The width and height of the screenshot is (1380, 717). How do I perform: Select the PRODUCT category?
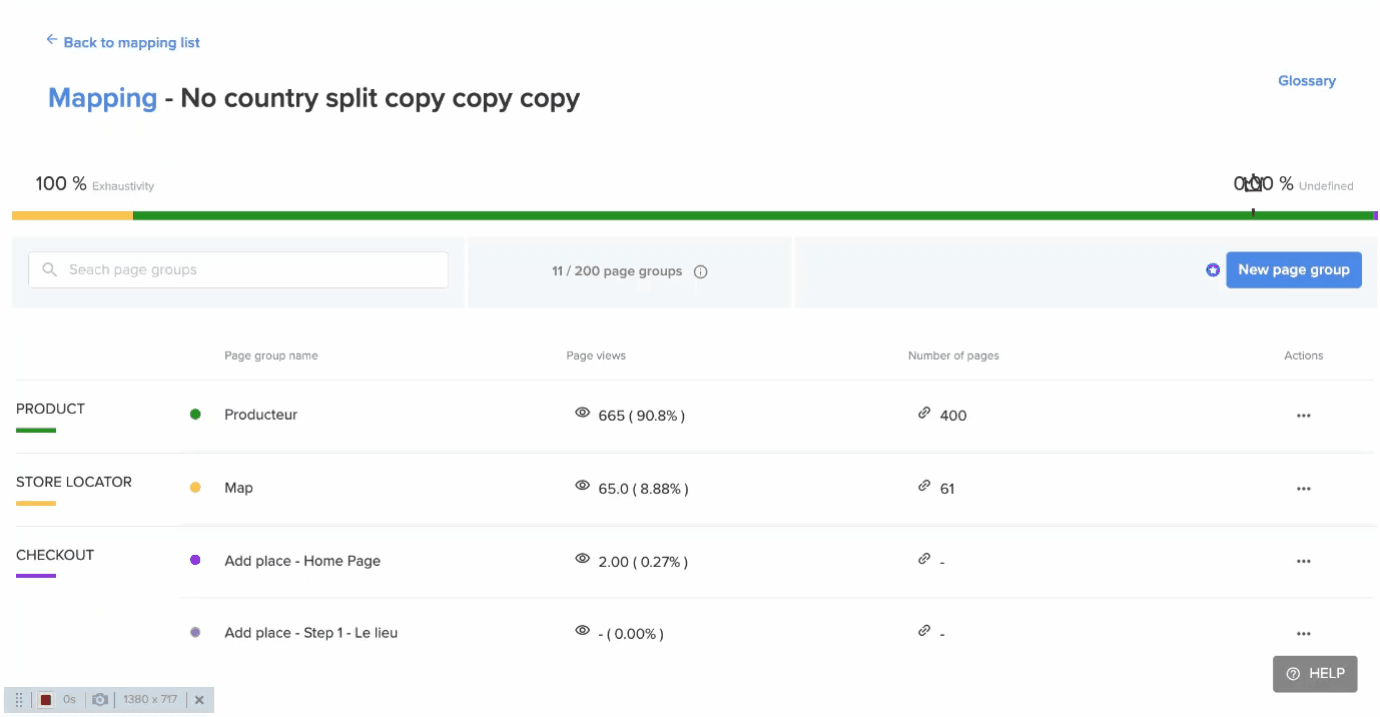pyautogui.click(x=50, y=409)
